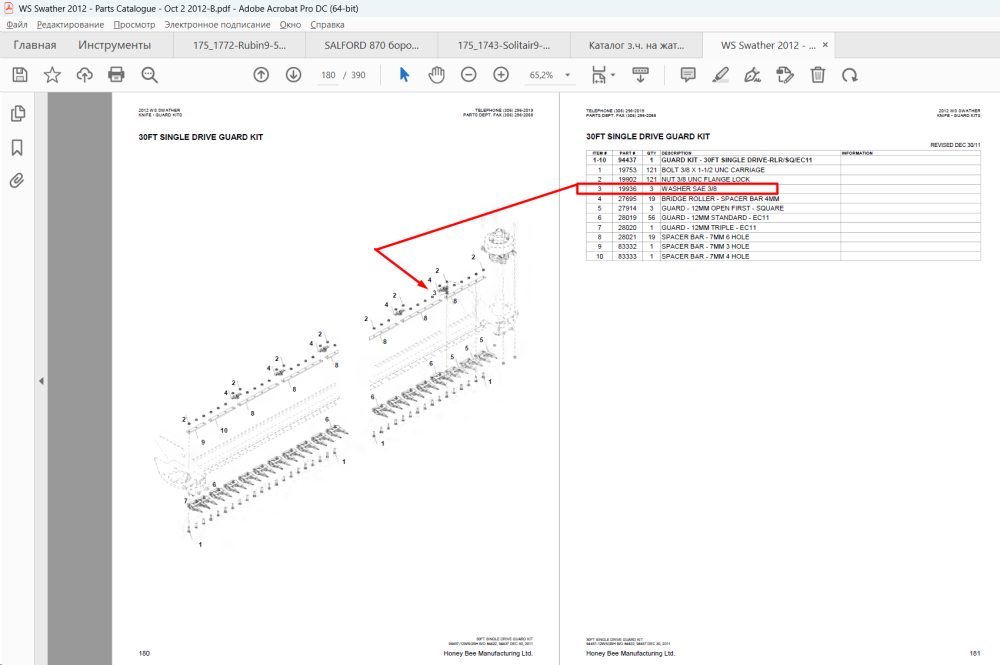Switch to the 175_1743-Solitair9 document tab
1000x665 pixels.
point(504,45)
